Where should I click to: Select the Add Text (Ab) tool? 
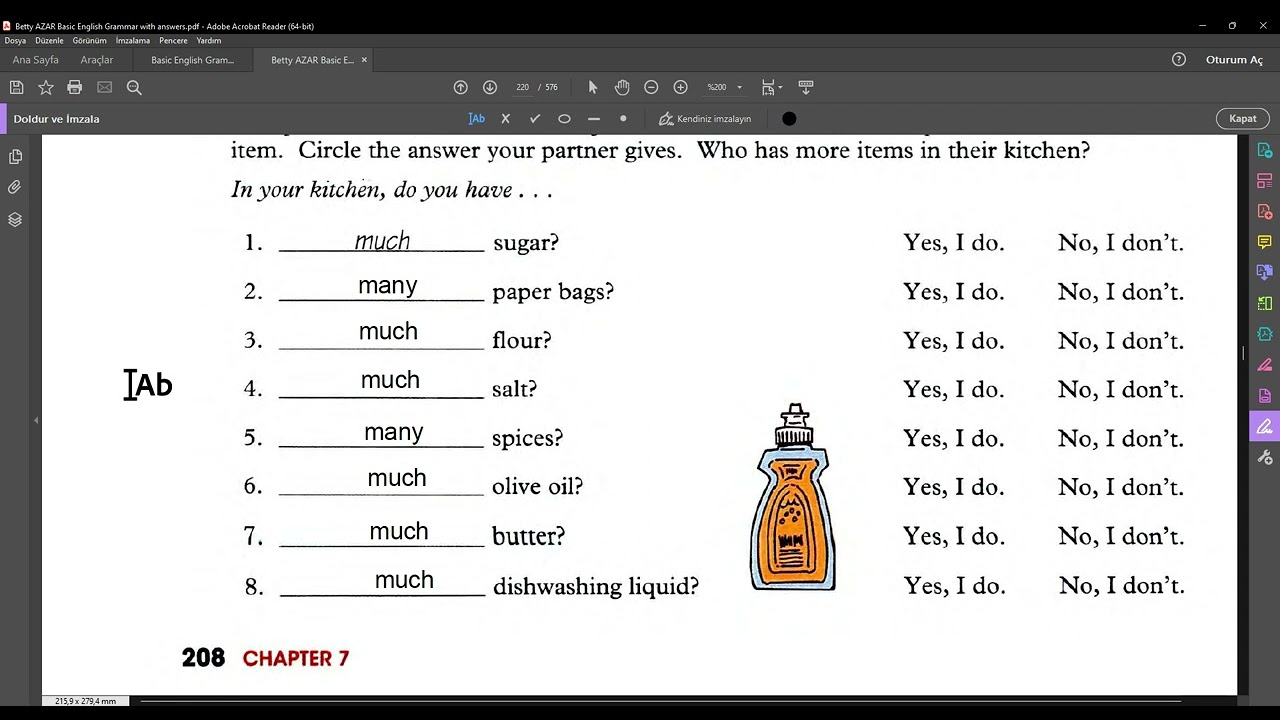tap(477, 118)
